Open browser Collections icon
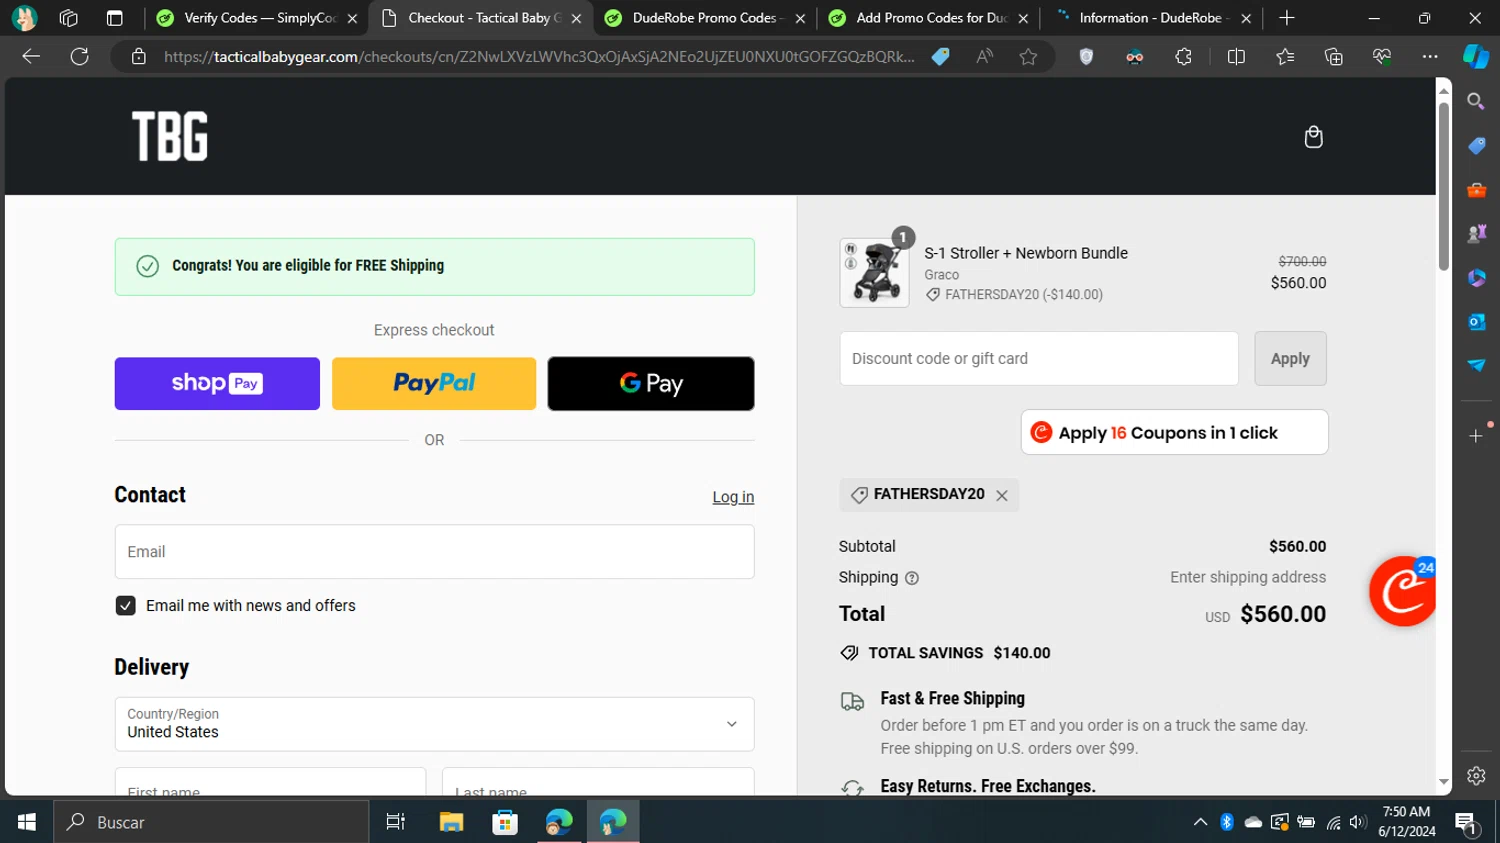Viewport: 1500px width, 843px height. click(x=1333, y=57)
